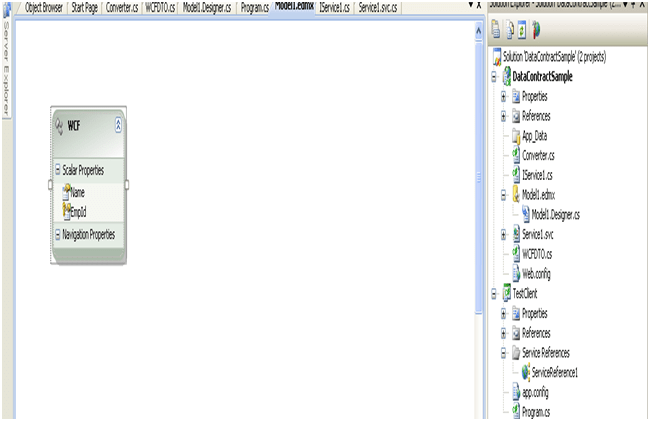Image resolution: width=650 pixels, height=421 pixels.
Task: Click Show All Files toolbar icon
Action: click(x=509, y=30)
